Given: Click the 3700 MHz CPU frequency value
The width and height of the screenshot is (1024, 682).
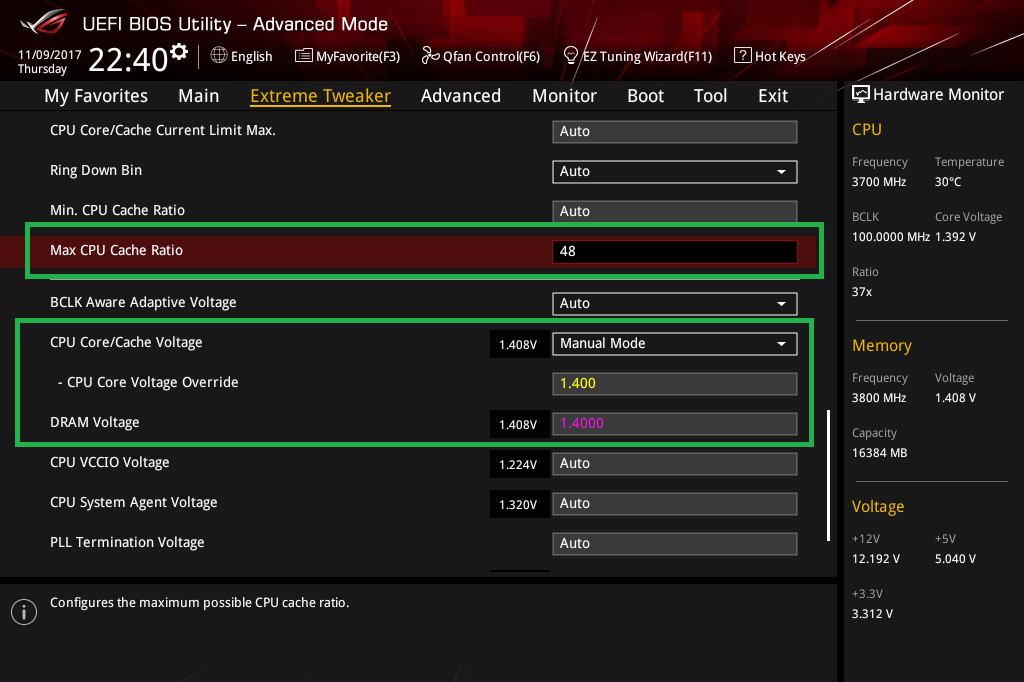Looking at the screenshot, I should [879, 182].
